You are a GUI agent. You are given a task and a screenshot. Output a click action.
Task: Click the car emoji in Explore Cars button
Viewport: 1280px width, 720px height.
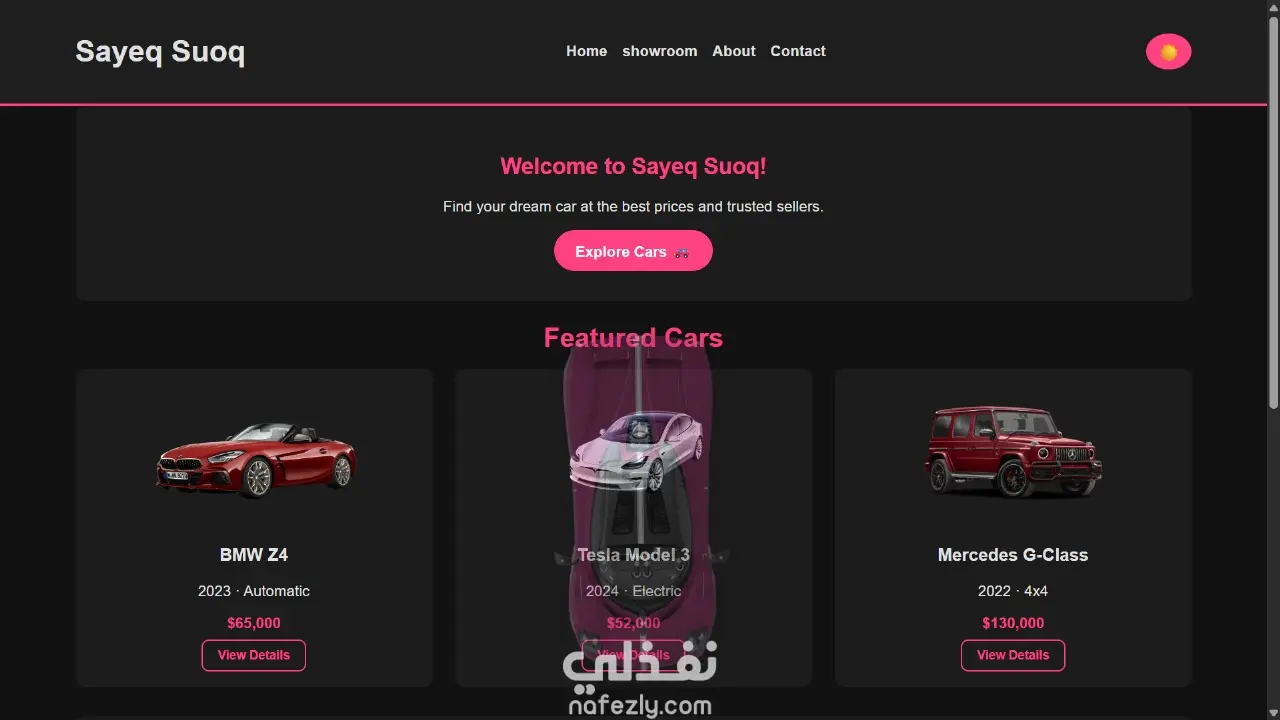[682, 252]
